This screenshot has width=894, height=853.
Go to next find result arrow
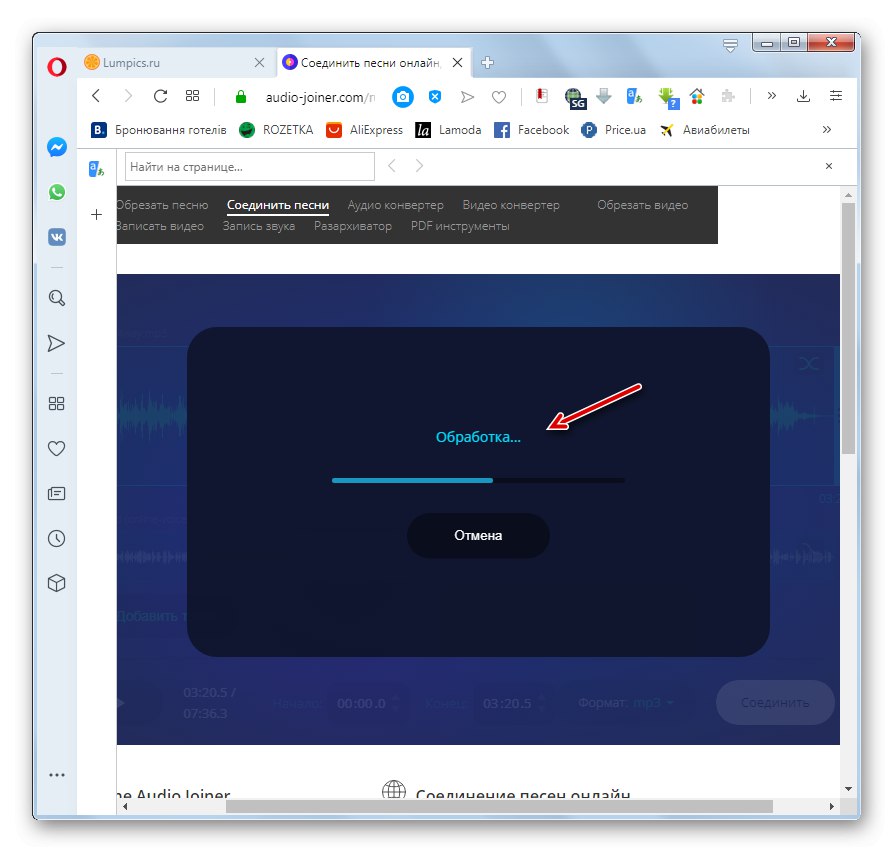coord(419,166)
